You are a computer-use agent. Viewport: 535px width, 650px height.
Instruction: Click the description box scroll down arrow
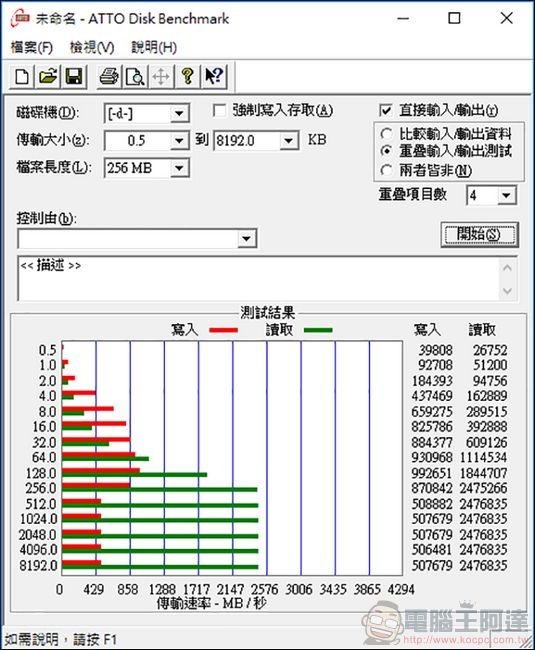tap(507, 291)
